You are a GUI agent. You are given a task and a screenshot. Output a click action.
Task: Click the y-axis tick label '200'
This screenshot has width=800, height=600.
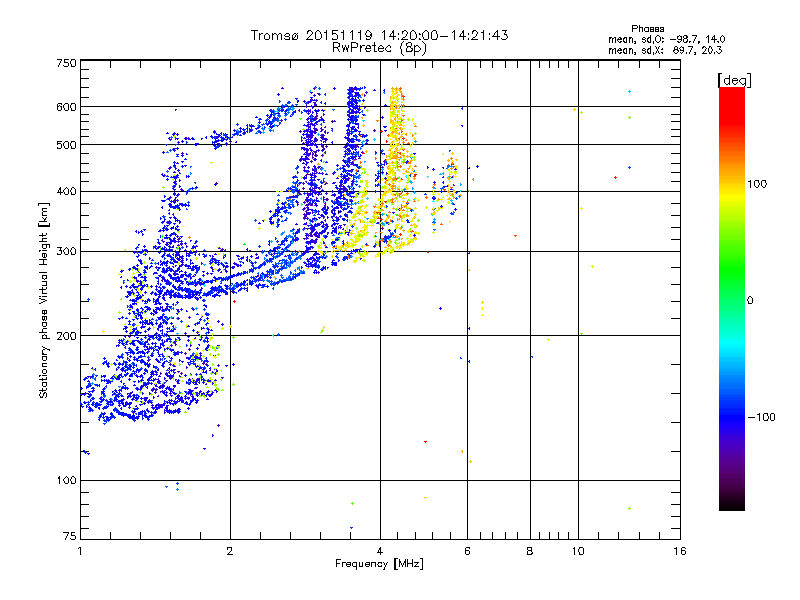coord(67,336)
